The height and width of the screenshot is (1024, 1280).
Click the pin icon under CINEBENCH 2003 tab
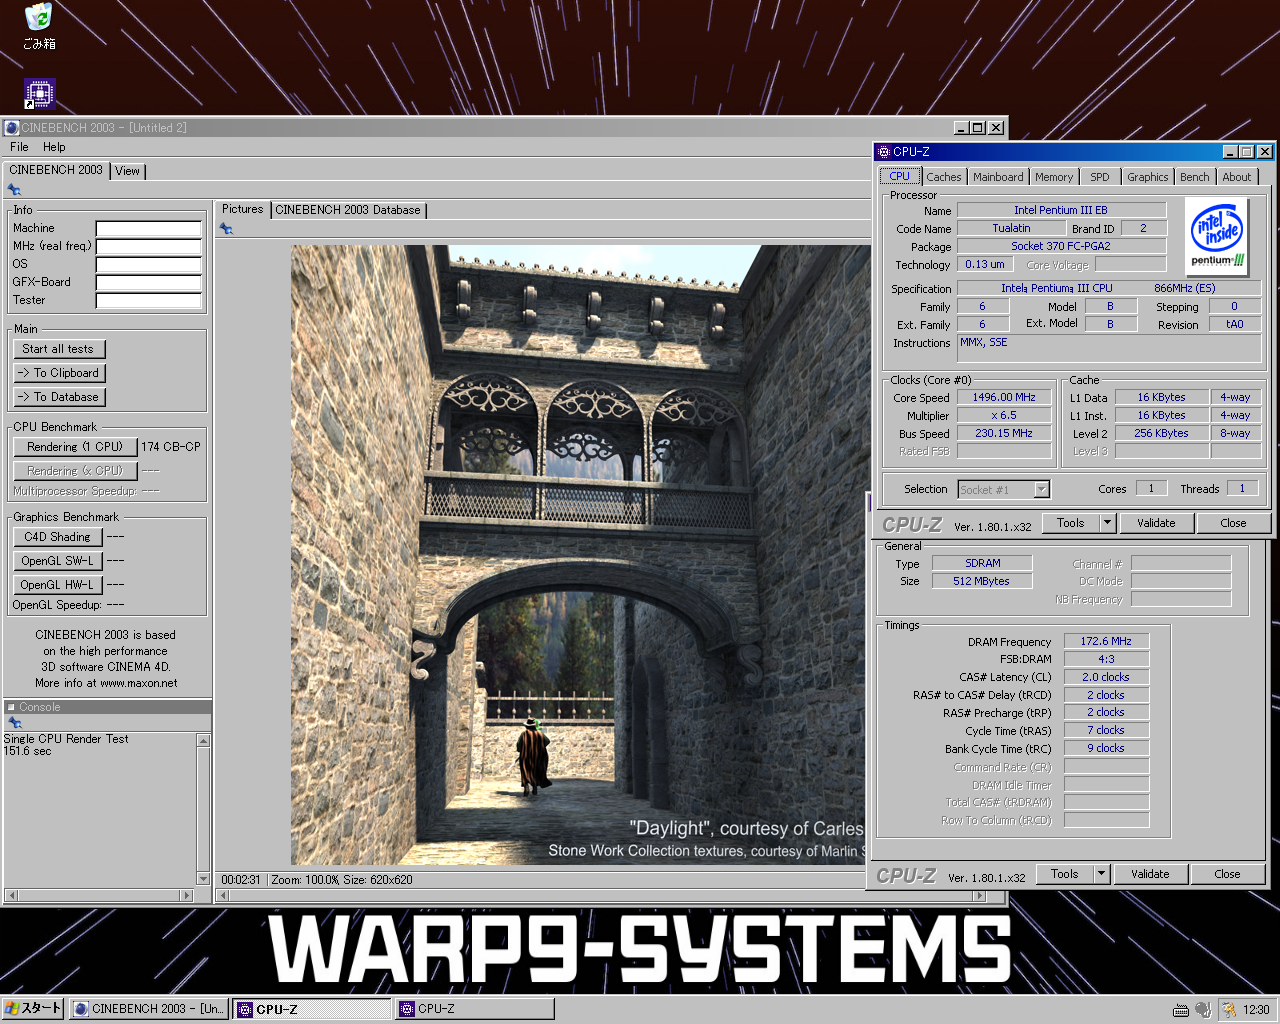point(14,190)
